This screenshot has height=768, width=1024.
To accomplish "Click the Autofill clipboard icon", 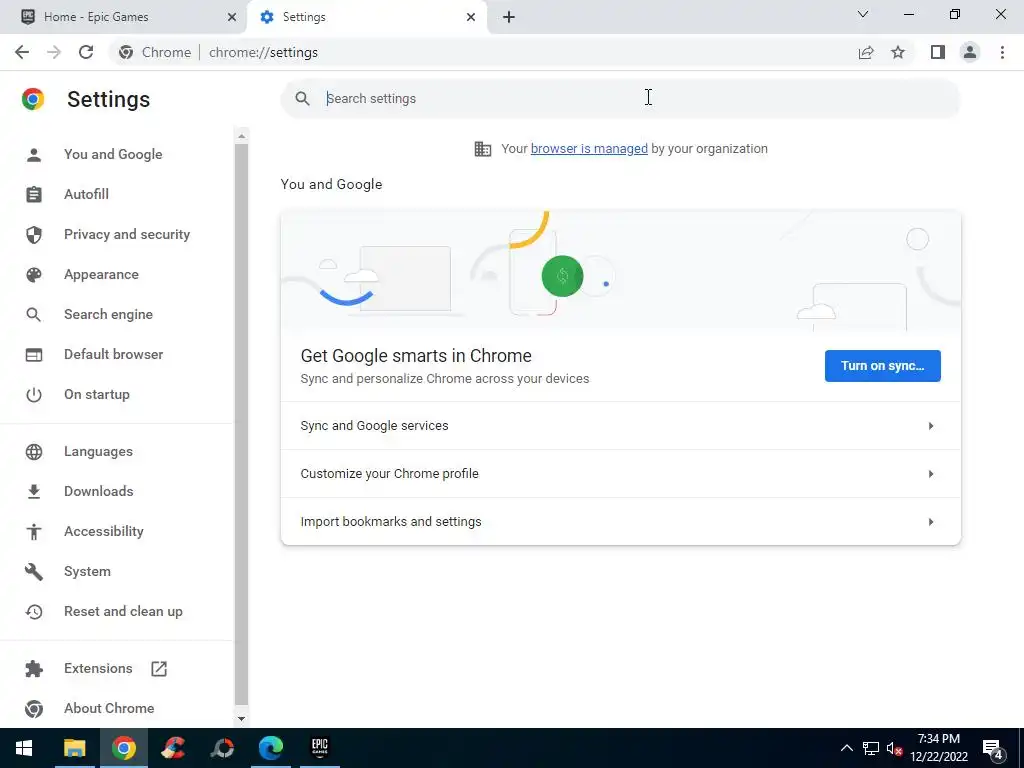I will (x=34, y=195).
